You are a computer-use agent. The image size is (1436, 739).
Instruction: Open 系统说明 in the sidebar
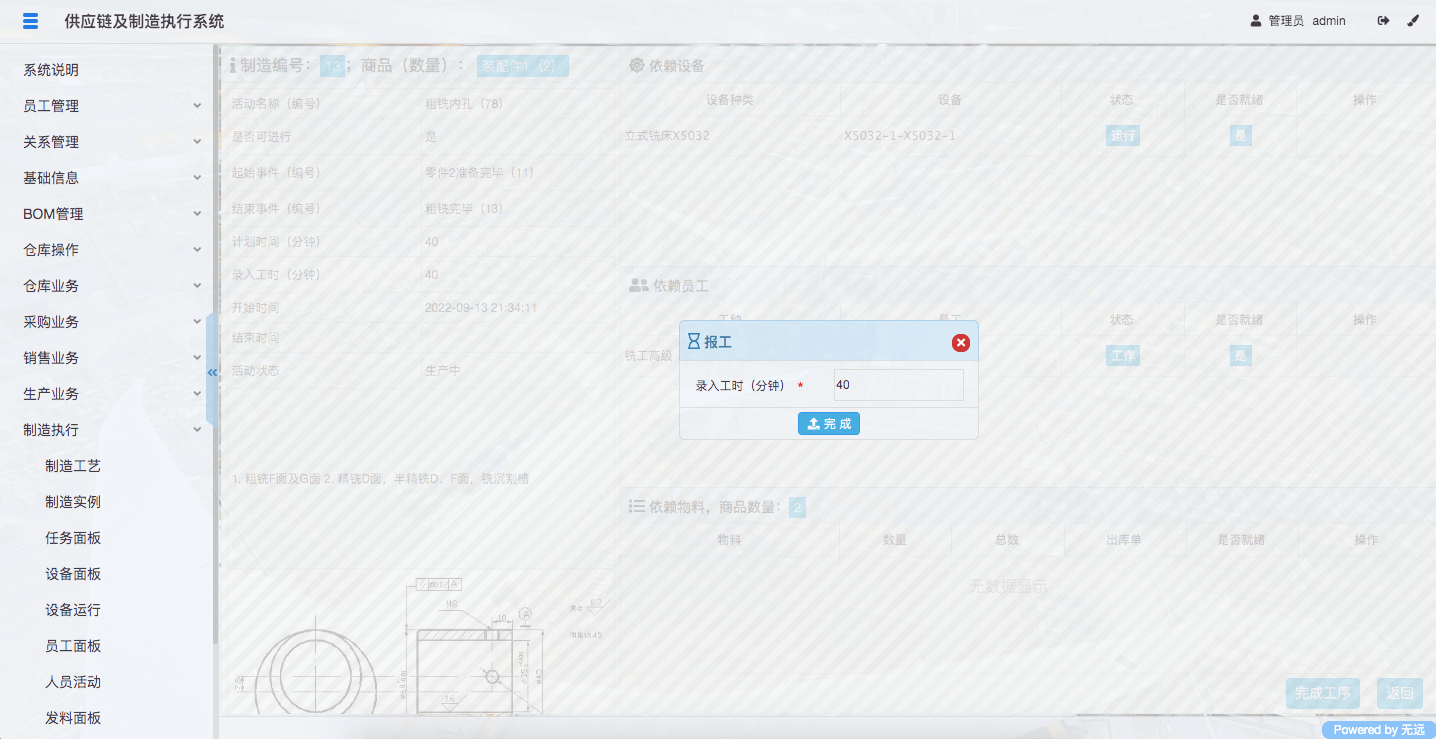[x=51, y=70]
